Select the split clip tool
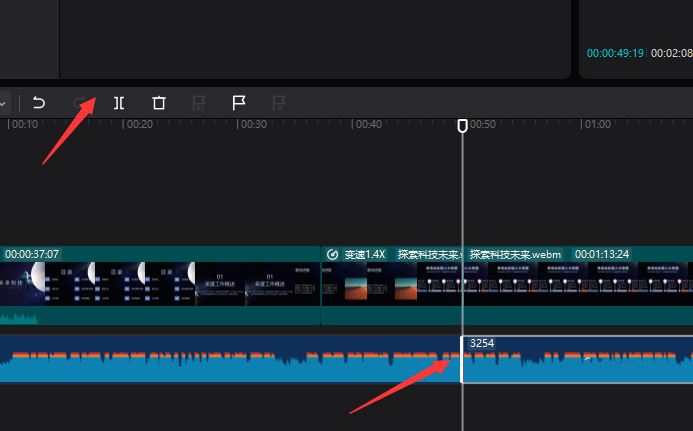 [x=119, y=102]
